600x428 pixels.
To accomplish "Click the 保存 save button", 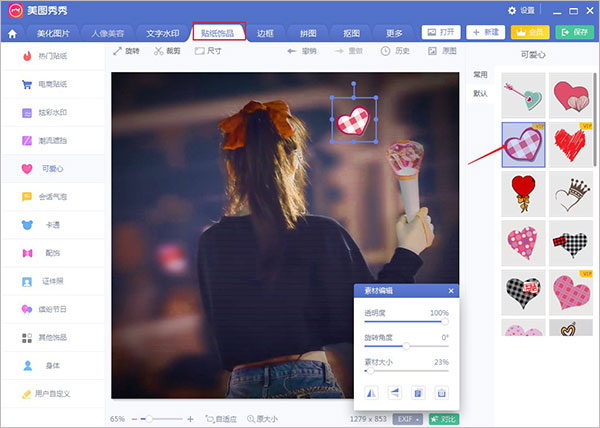I will 575,32.
